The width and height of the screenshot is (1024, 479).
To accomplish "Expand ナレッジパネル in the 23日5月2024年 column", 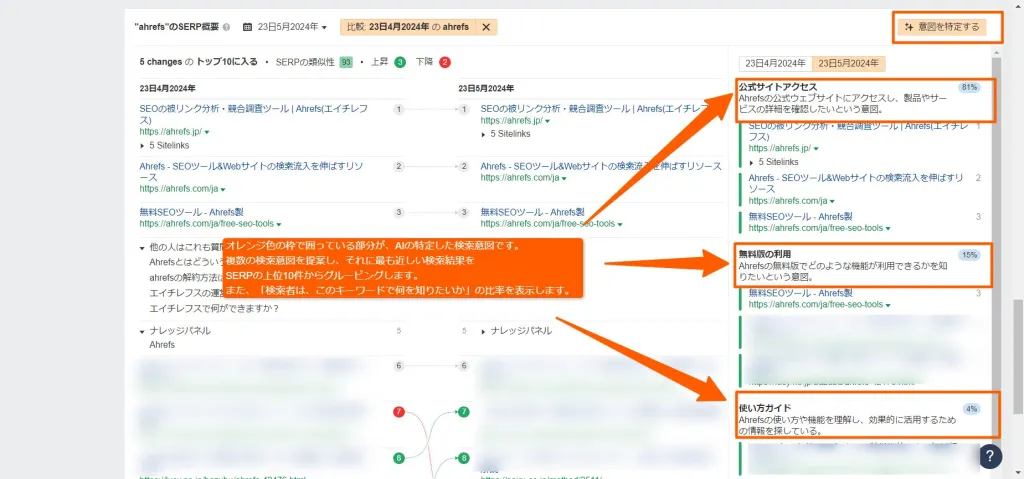I will tap(483, 331).
